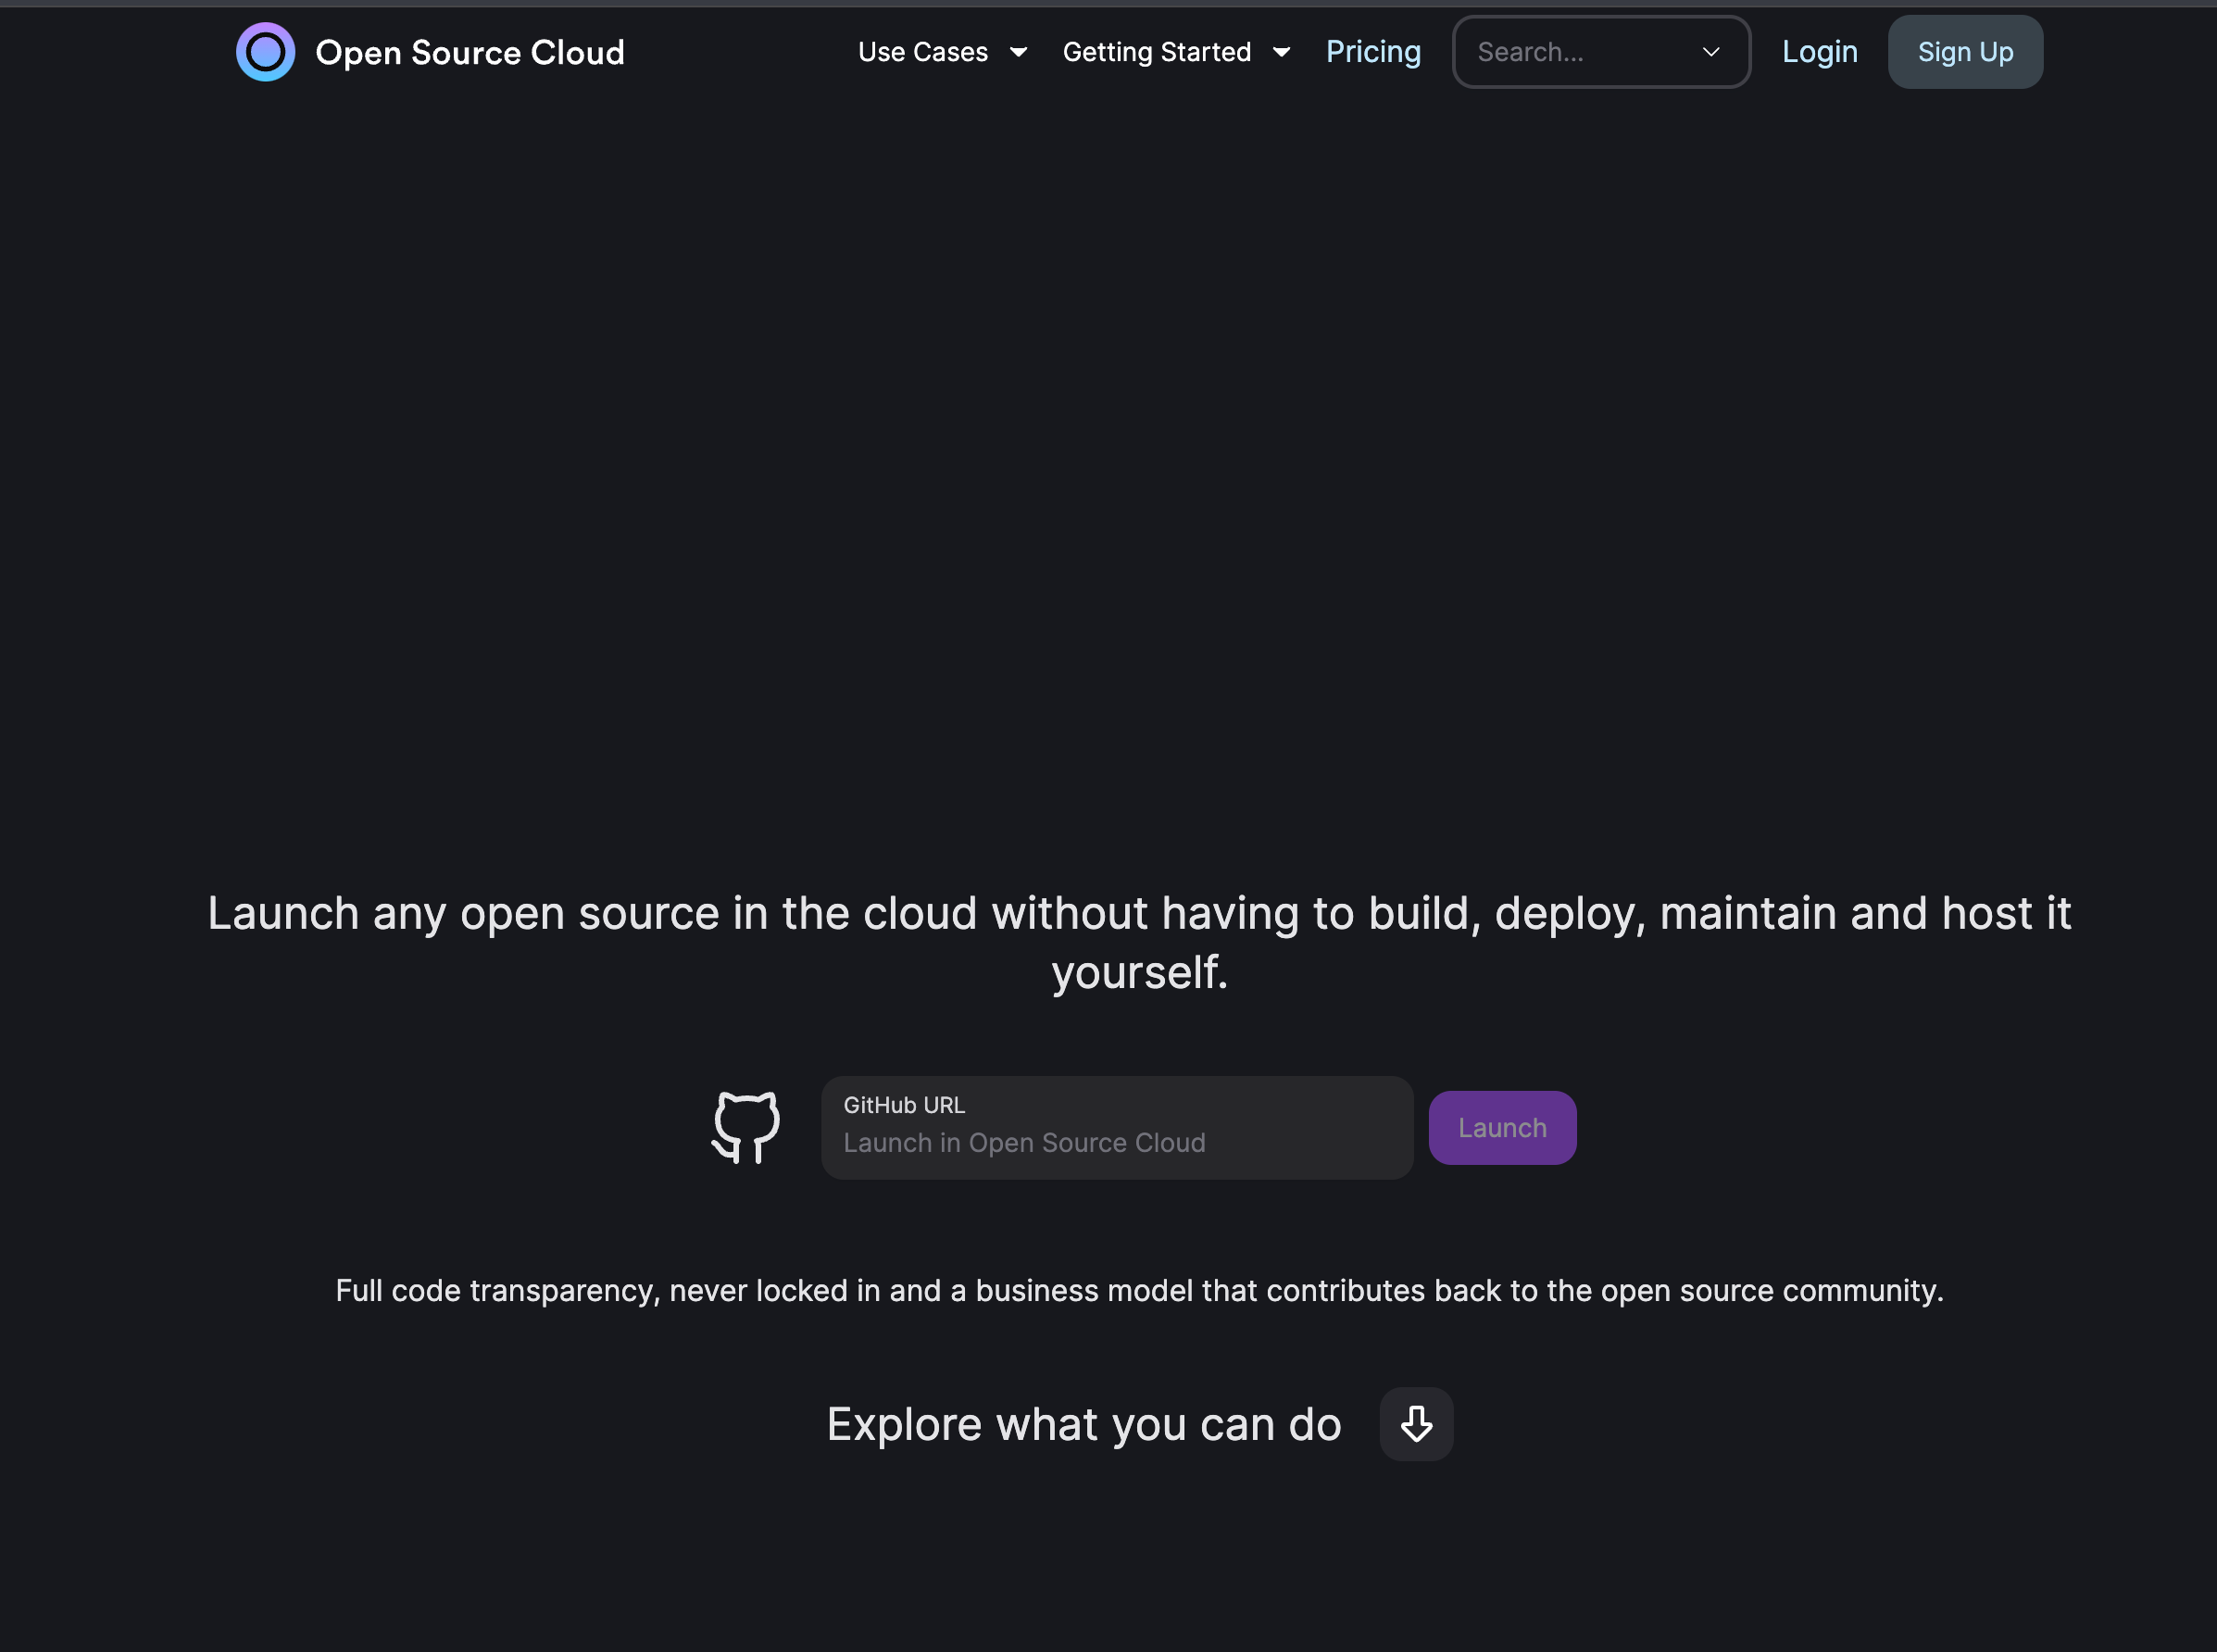2217x1652 pixels.
Task: Click the Sign Up button
Action: tap(1965, 52)
